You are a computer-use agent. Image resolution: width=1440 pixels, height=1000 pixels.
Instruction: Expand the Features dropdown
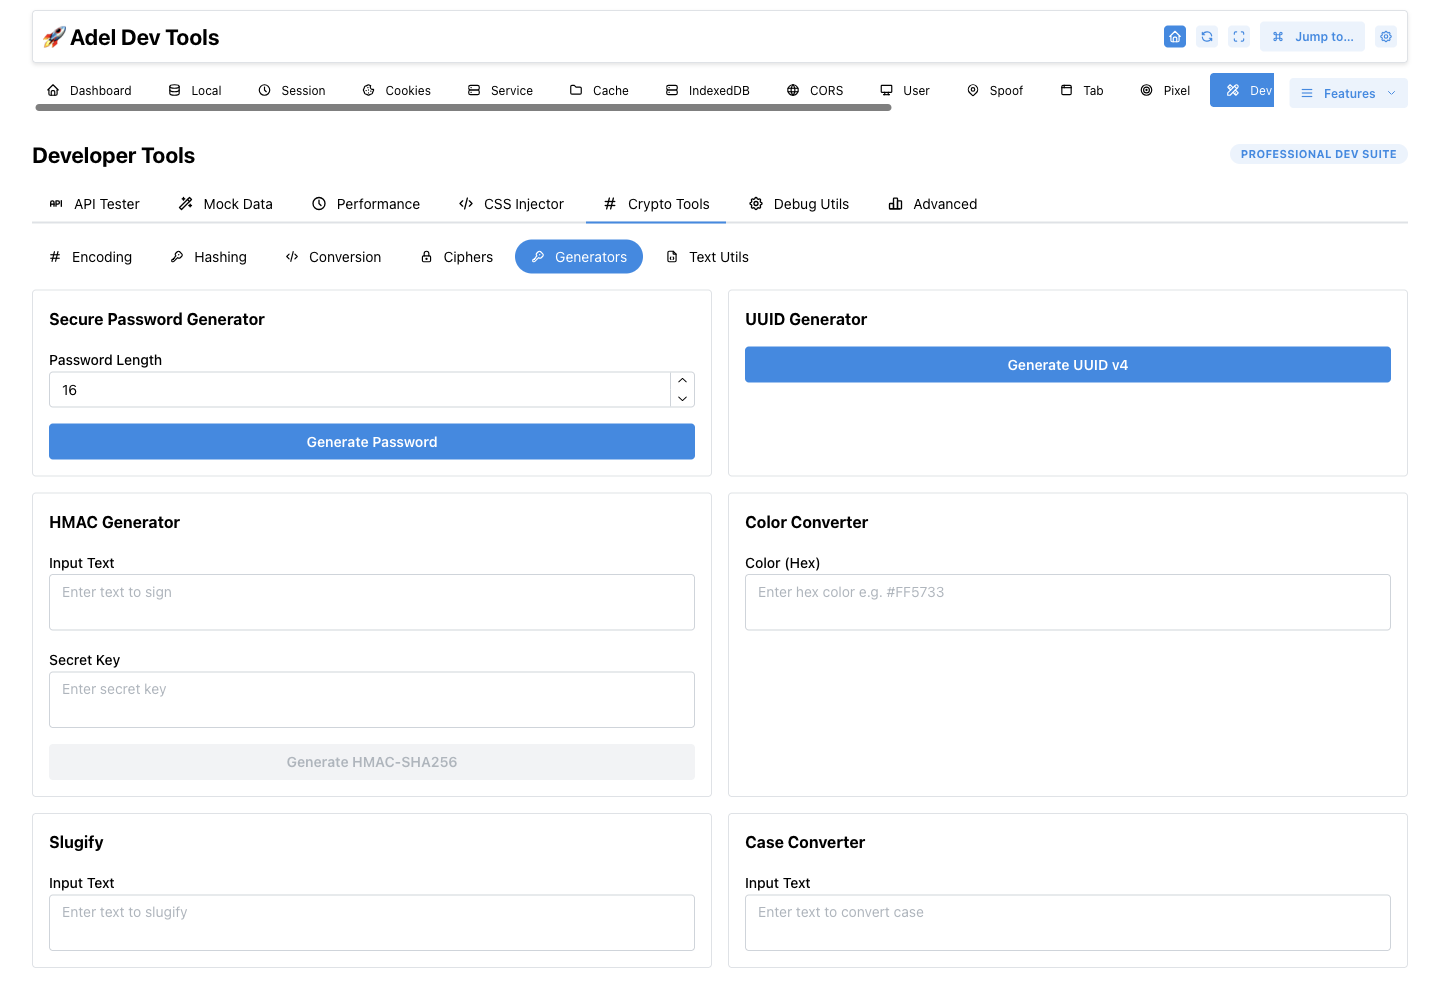tap(1348, 93)
